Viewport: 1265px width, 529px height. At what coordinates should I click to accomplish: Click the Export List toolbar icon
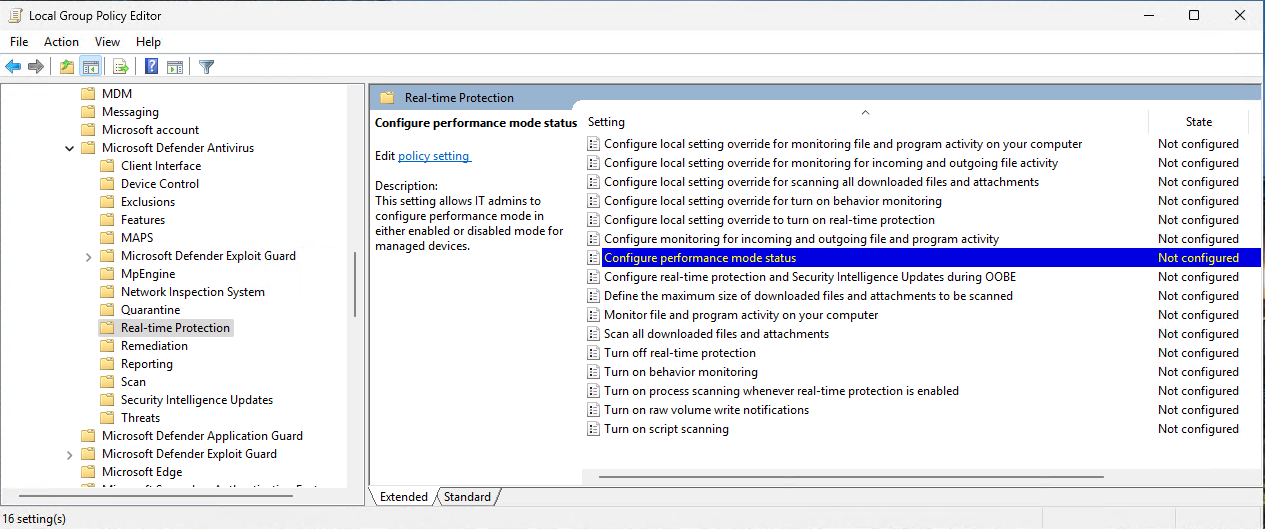click(x=121, y=67)
